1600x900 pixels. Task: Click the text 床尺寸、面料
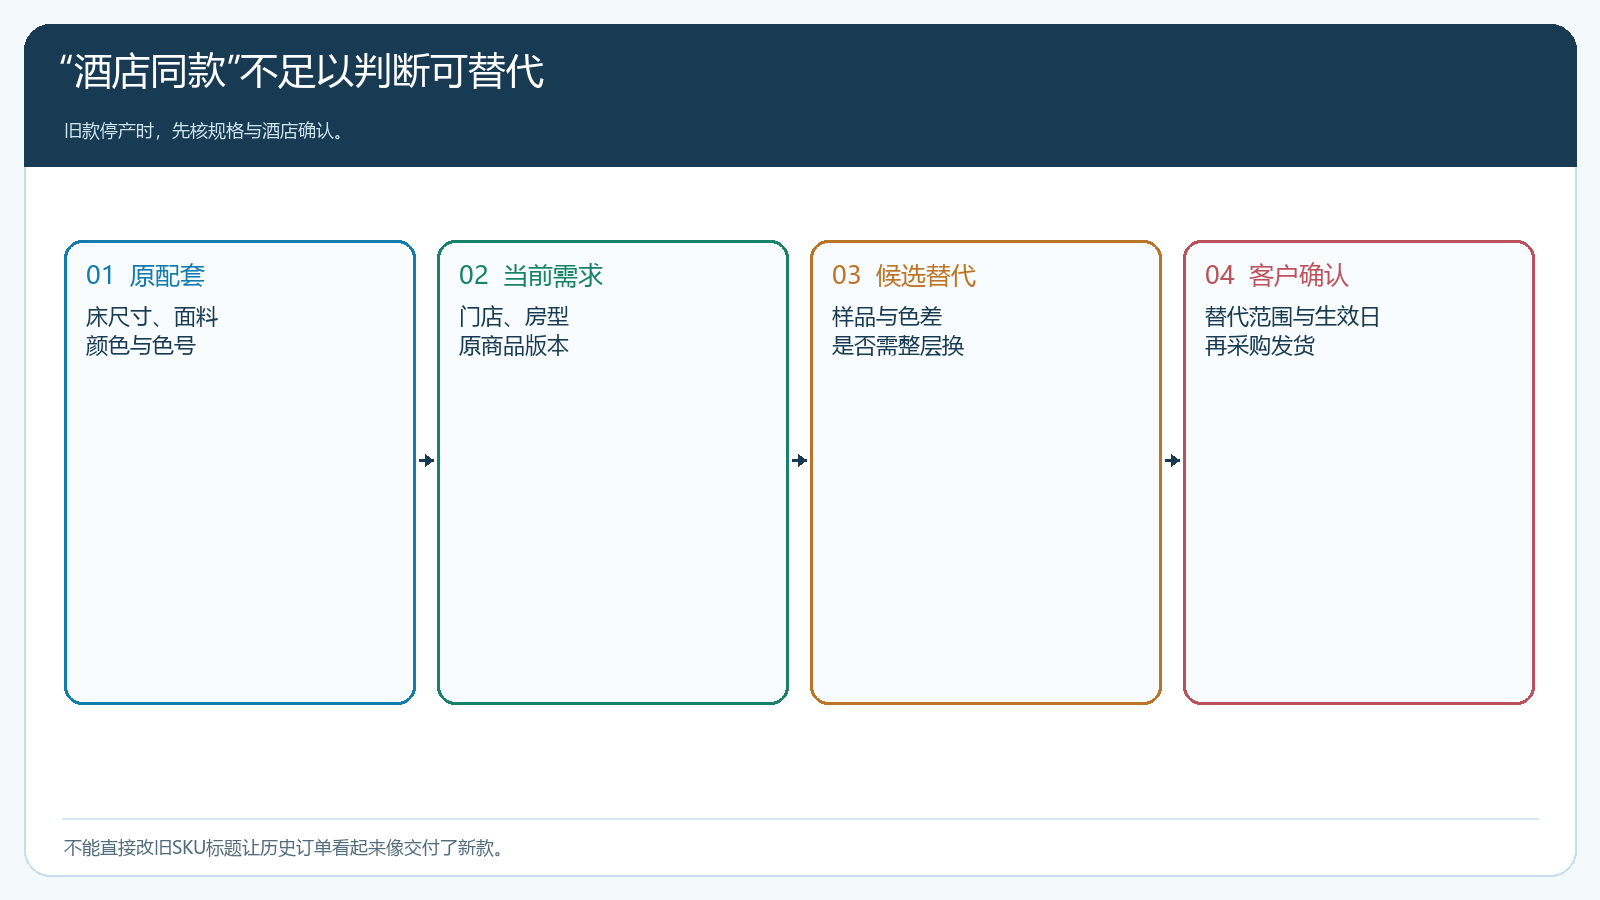[152, 317]
